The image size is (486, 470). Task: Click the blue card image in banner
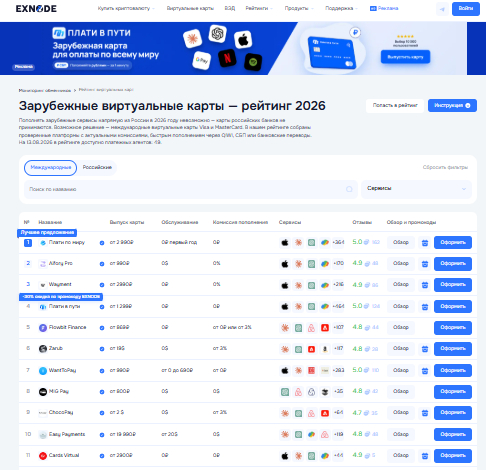pos(332,52)
